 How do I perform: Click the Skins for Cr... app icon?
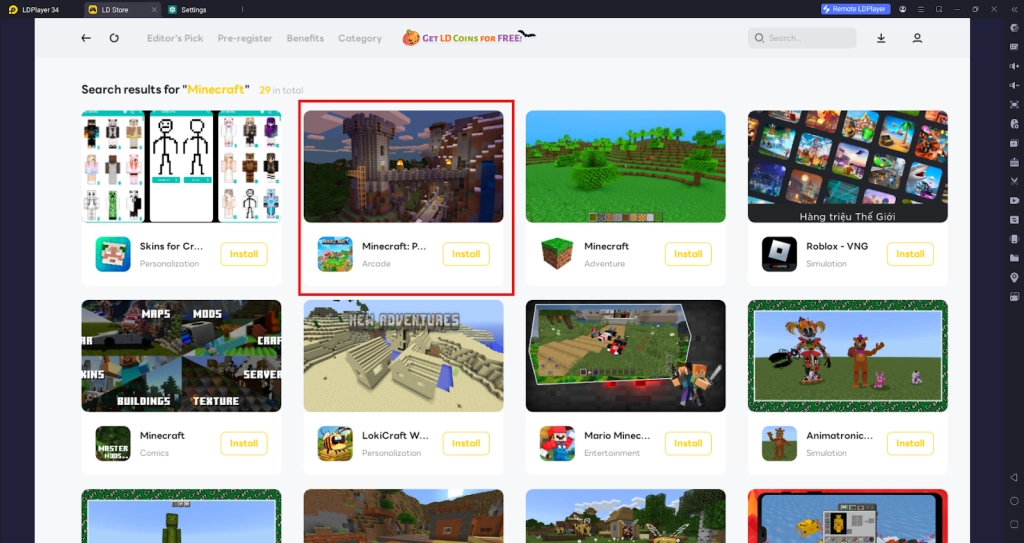[x=113, y=254]
